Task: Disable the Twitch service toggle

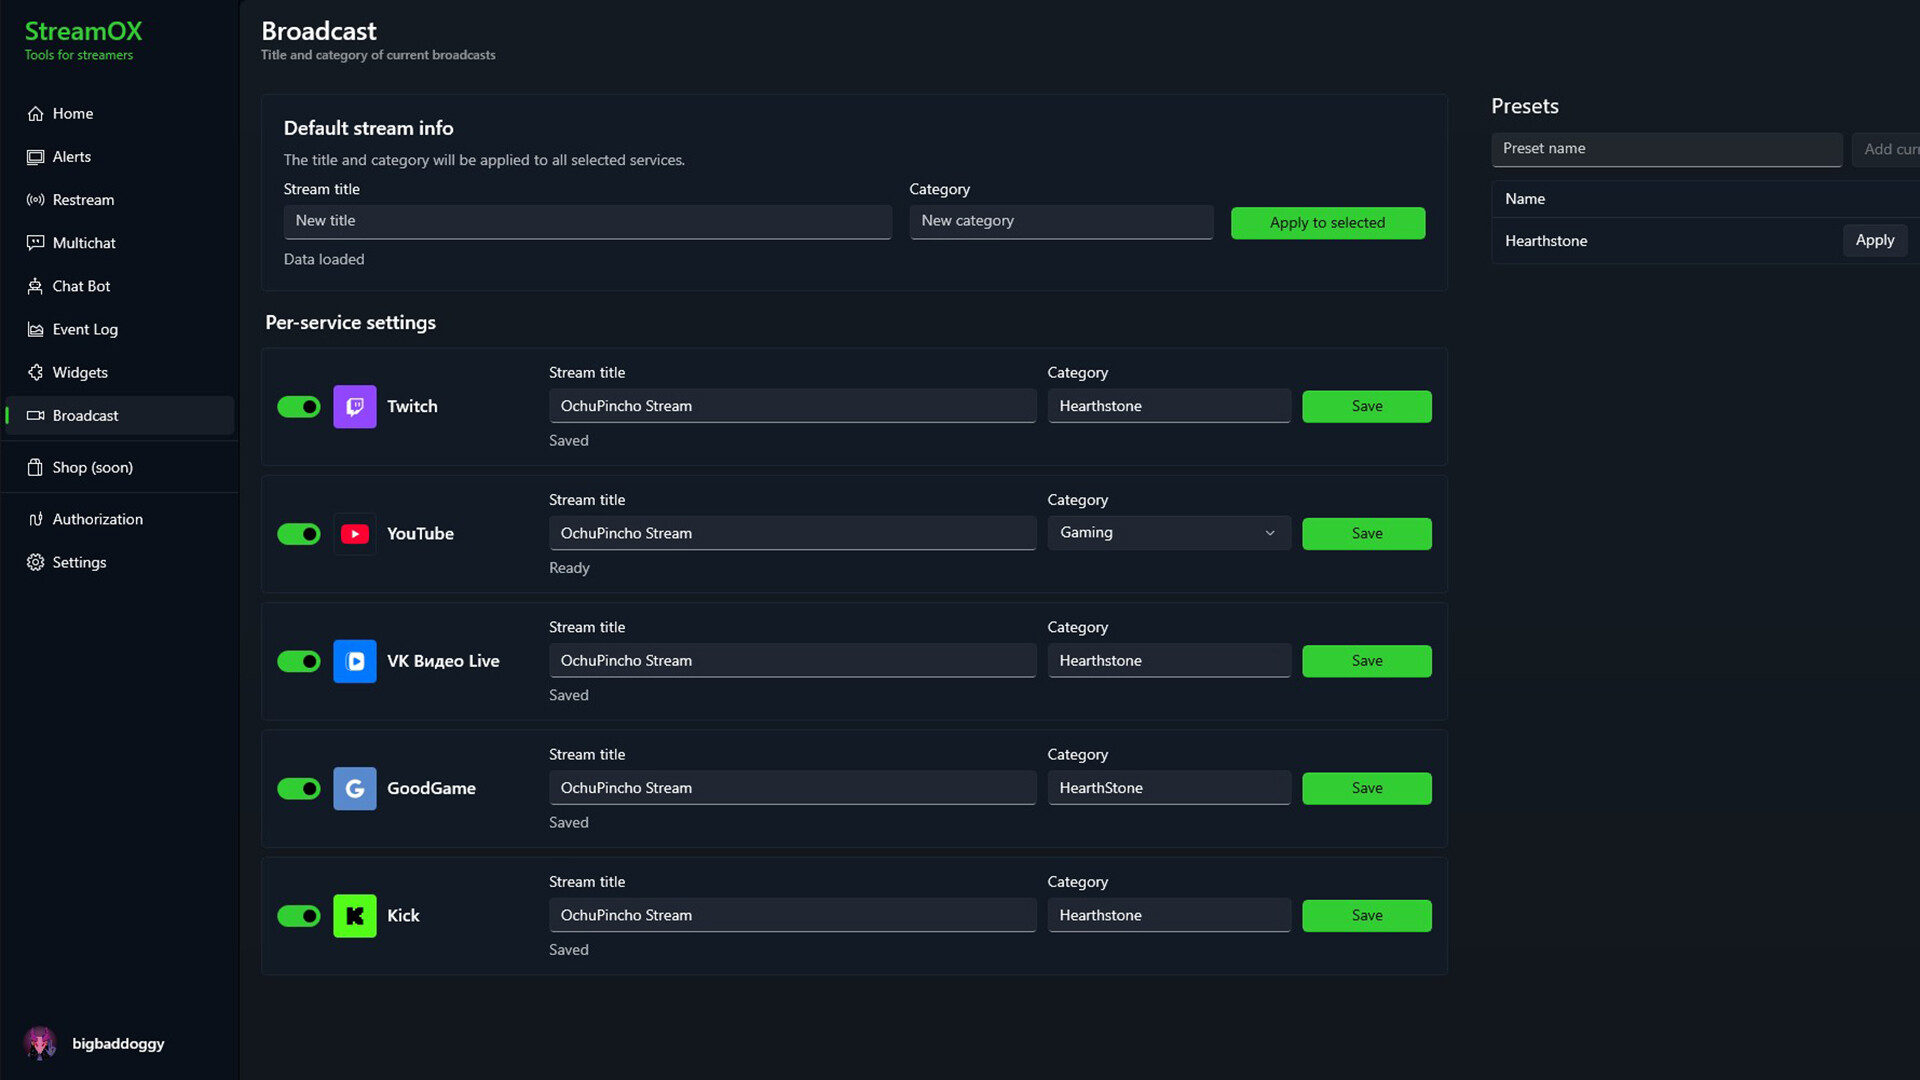Action: tap(298, 406)
